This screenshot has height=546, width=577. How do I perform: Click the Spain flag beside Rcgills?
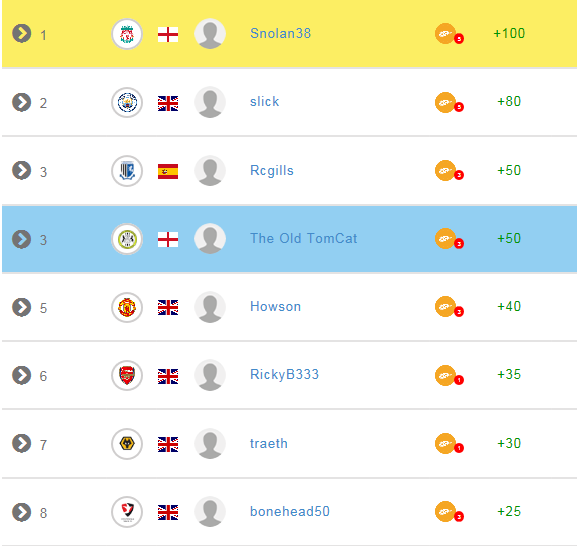168,171
